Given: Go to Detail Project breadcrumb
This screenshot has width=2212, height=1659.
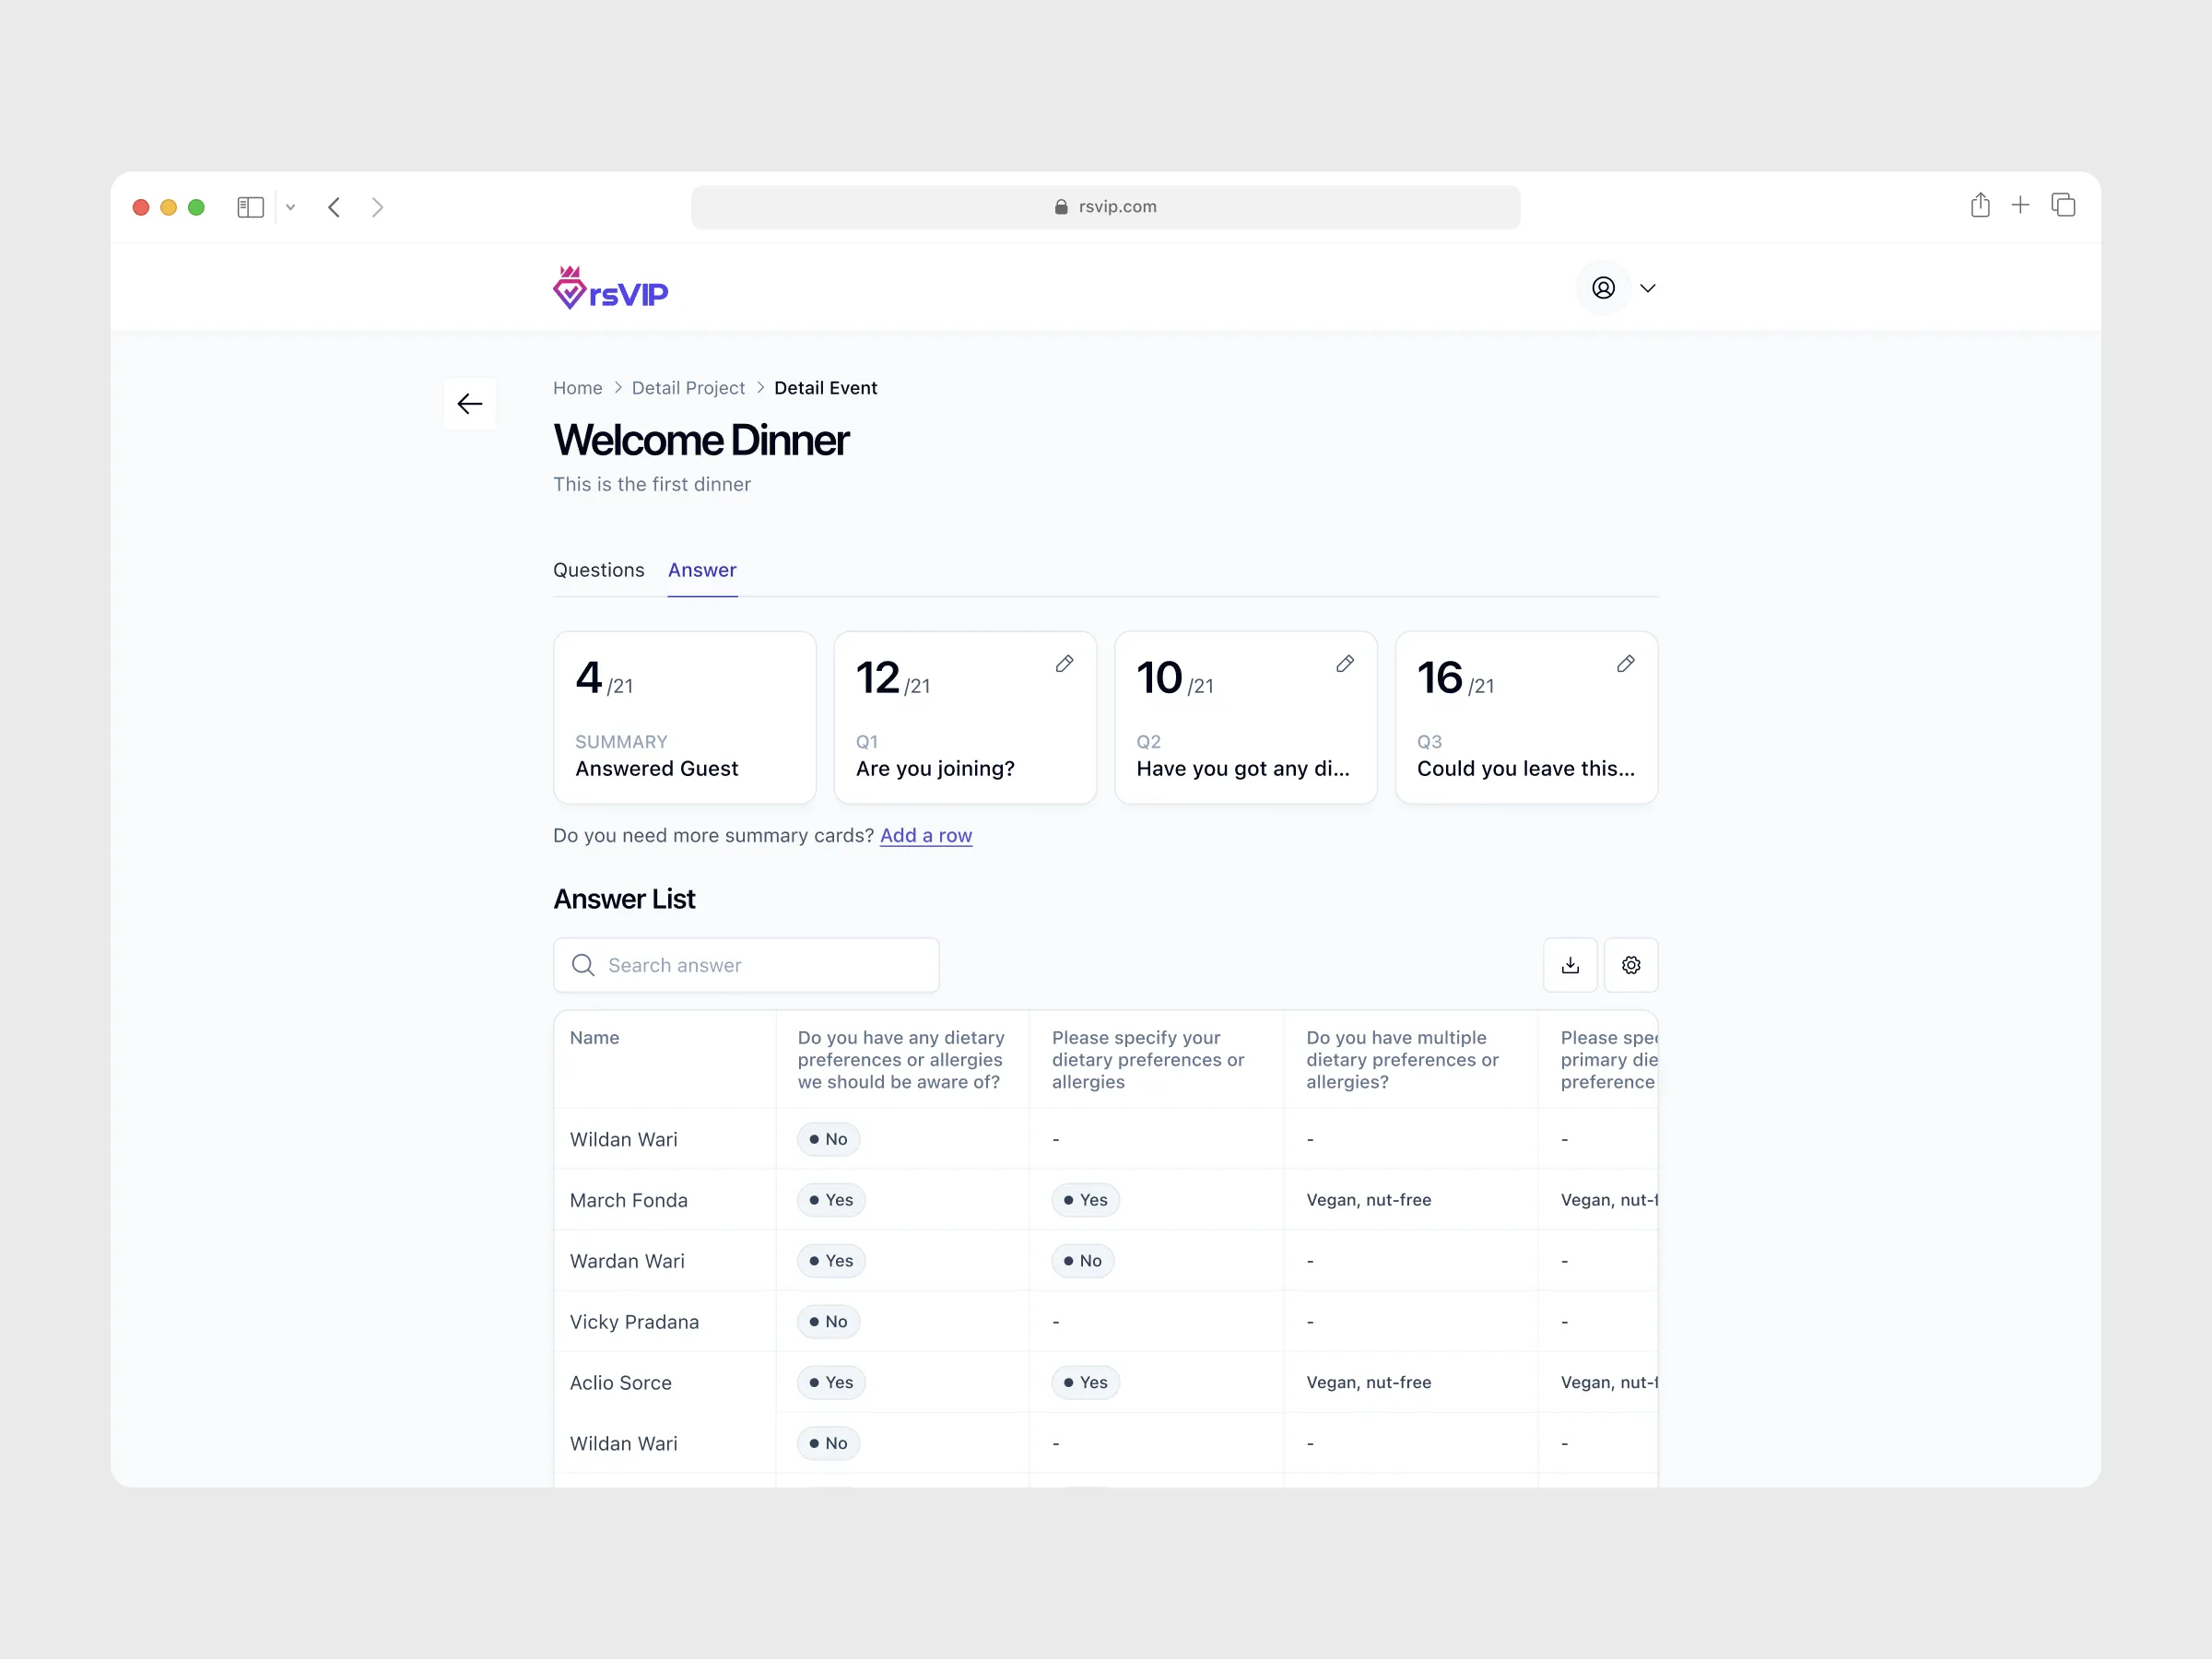Looking at the screenshot, I should [x=688, y=388].
